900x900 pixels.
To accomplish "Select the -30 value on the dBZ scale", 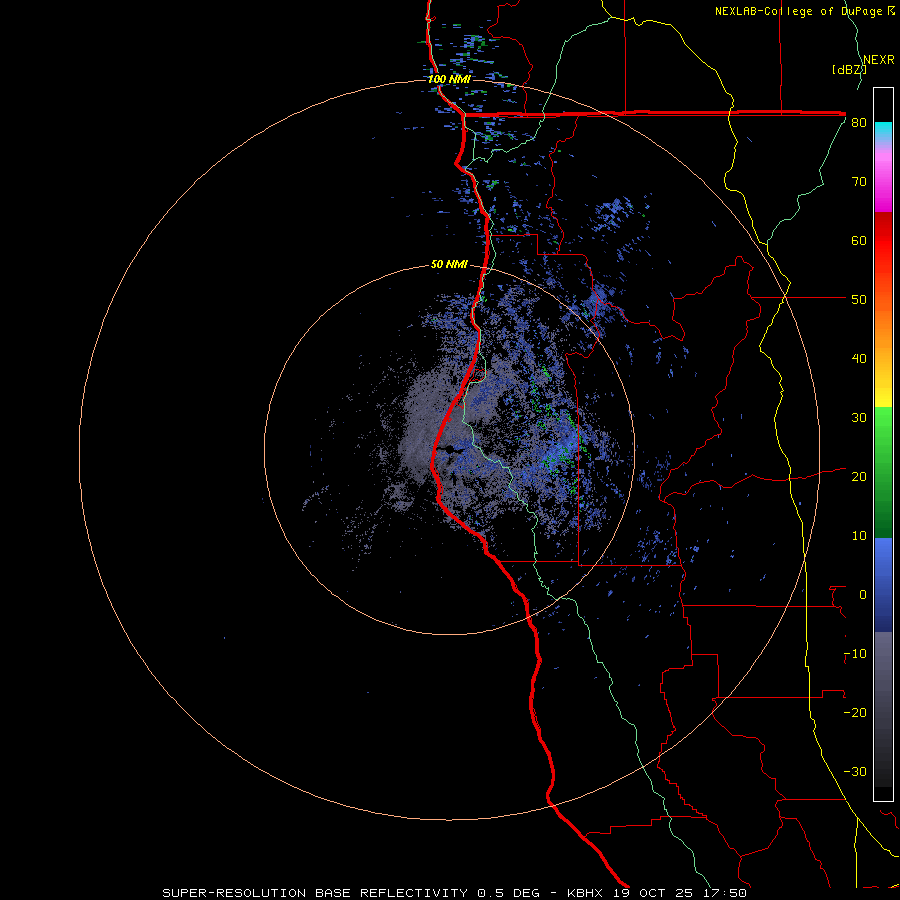I will pos(855,772).
